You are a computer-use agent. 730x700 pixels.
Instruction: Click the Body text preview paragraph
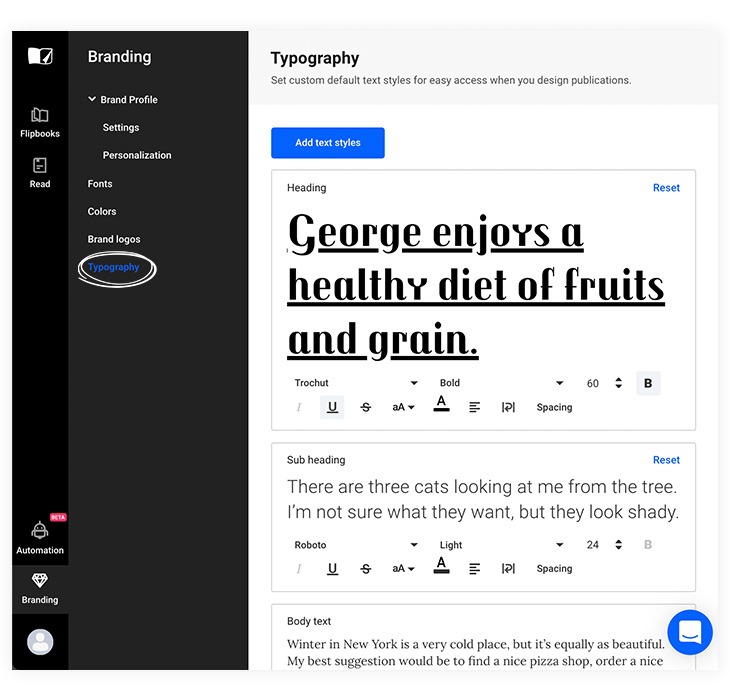(x=475, y=653)
